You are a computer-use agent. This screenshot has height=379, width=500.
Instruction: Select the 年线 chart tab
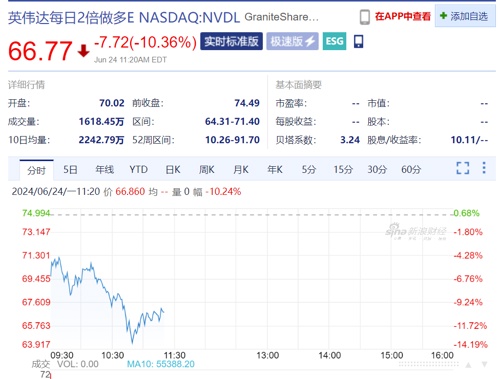104,170
